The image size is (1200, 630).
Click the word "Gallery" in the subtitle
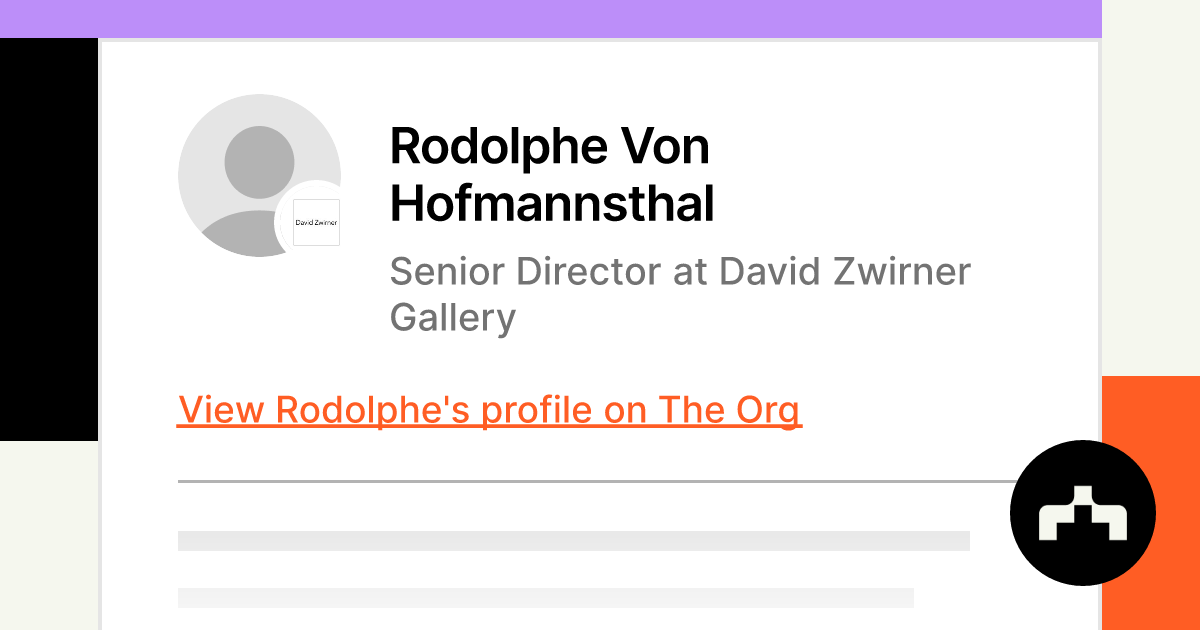[x=452, y=318]
